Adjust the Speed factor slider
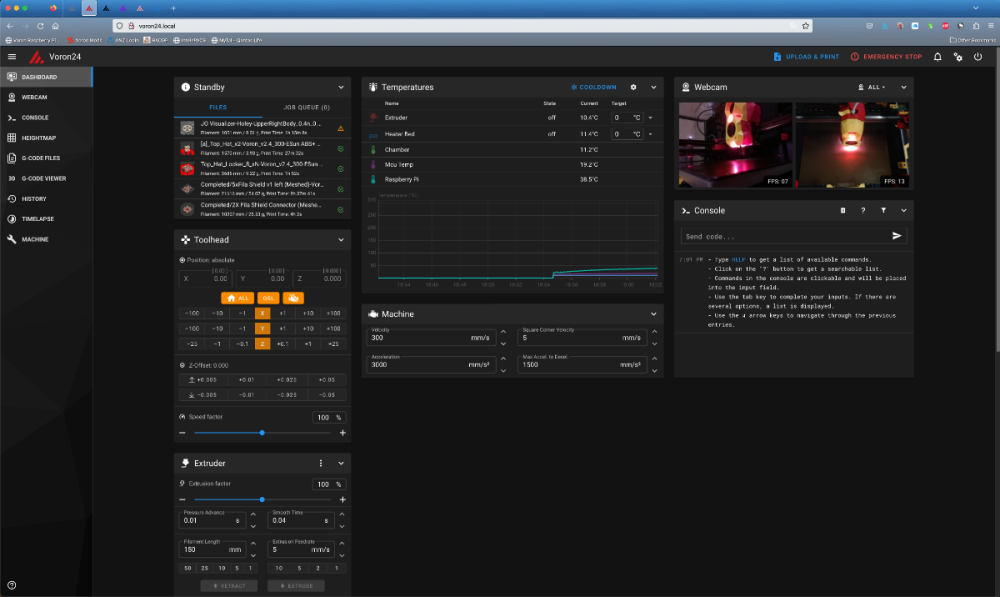1000x597 pixels. click(262, 433)
